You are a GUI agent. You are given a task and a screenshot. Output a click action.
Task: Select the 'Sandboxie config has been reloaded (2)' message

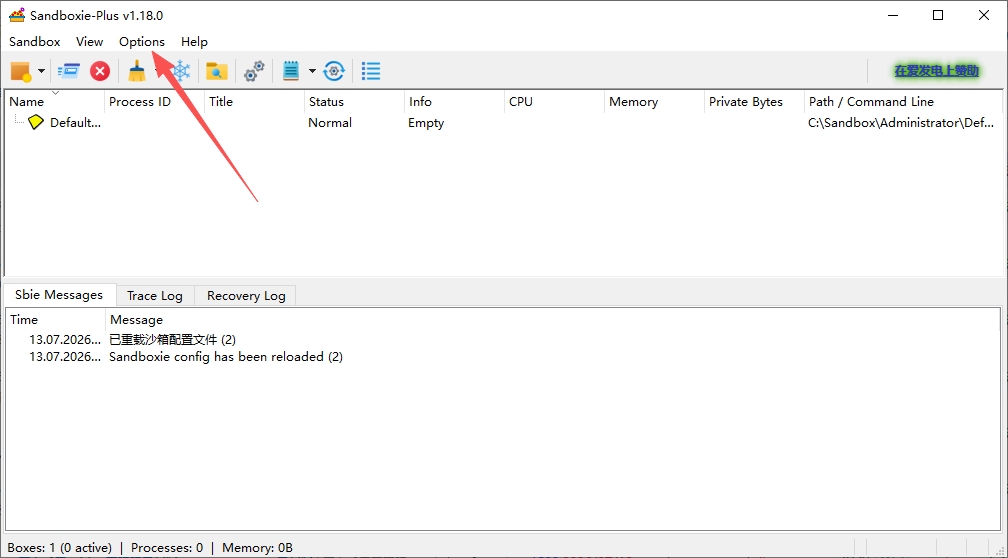(x=226, y=356)
